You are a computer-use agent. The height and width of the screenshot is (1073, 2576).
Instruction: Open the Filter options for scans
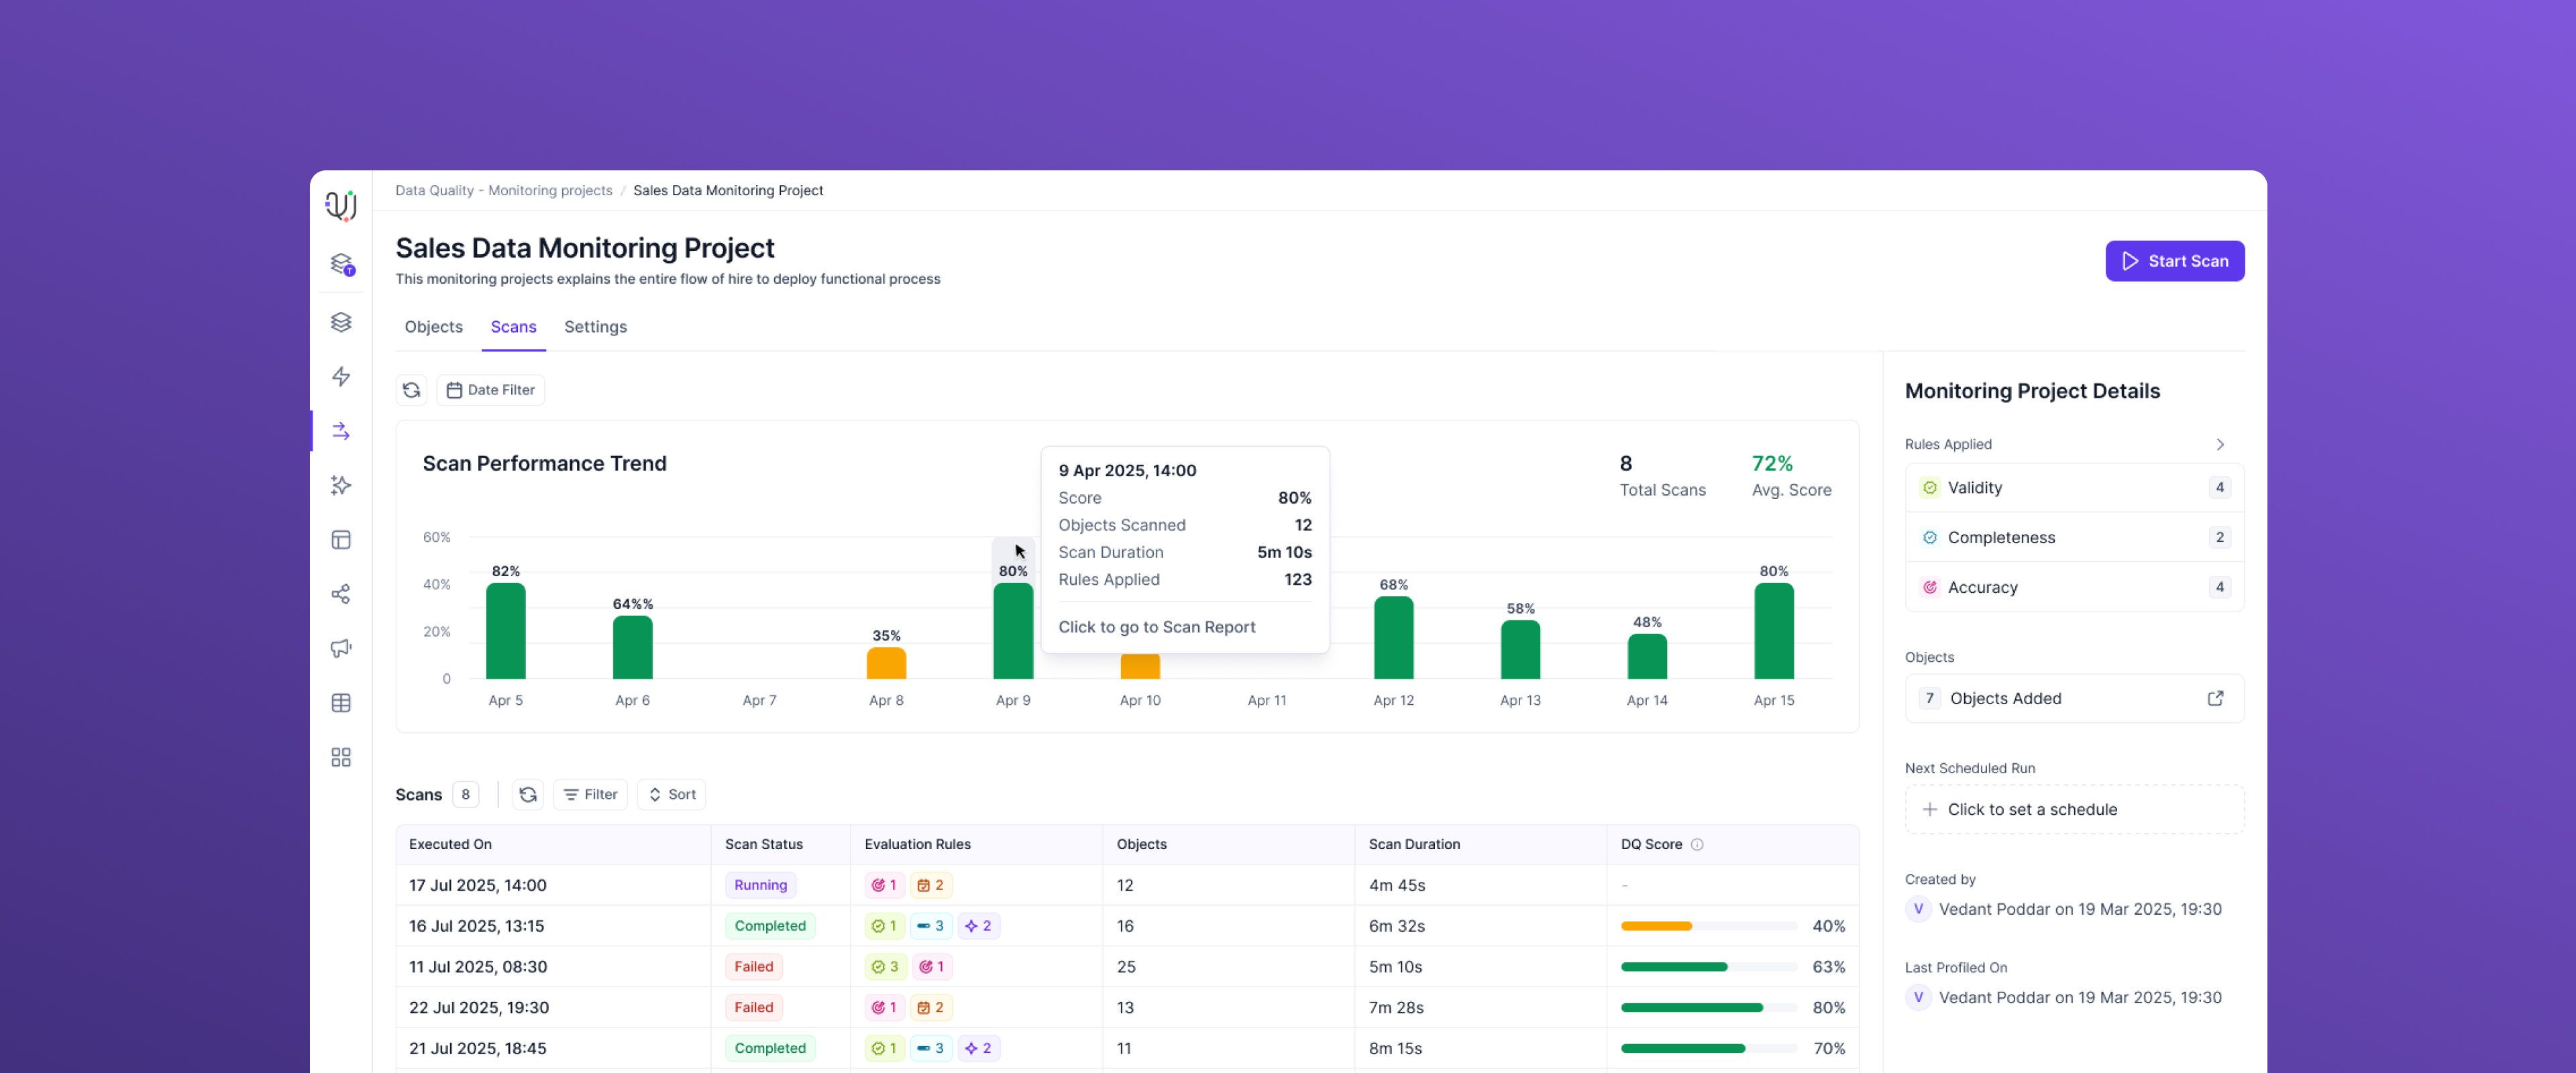[590, 794]
